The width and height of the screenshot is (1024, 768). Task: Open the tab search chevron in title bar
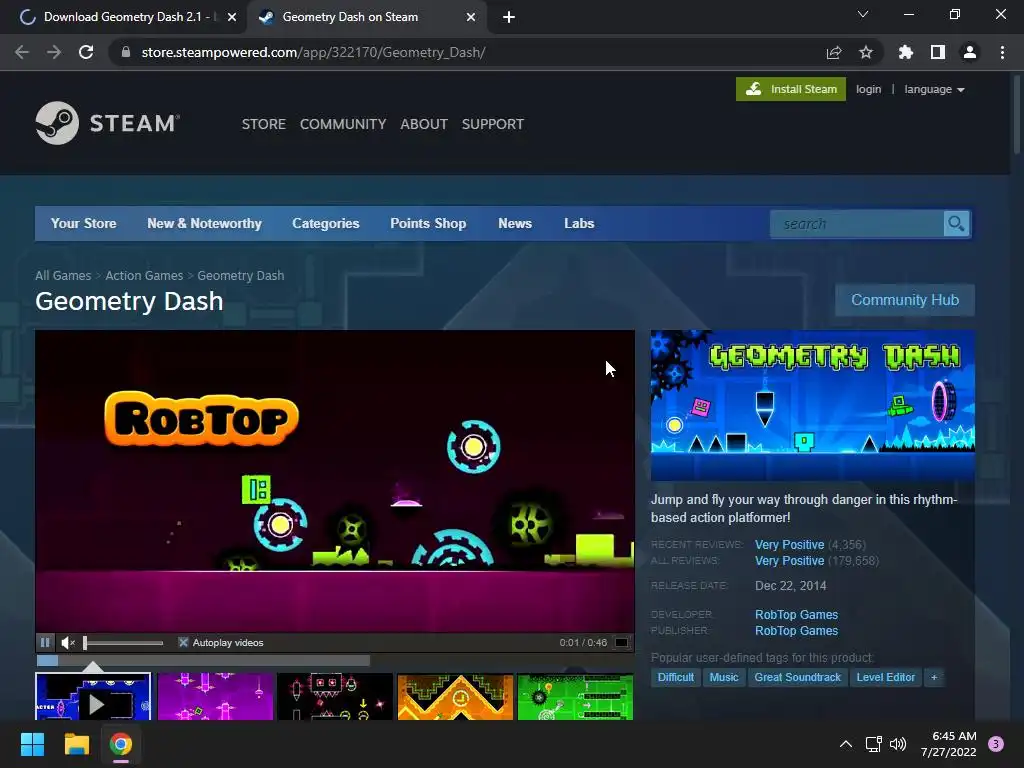point(863,14)
